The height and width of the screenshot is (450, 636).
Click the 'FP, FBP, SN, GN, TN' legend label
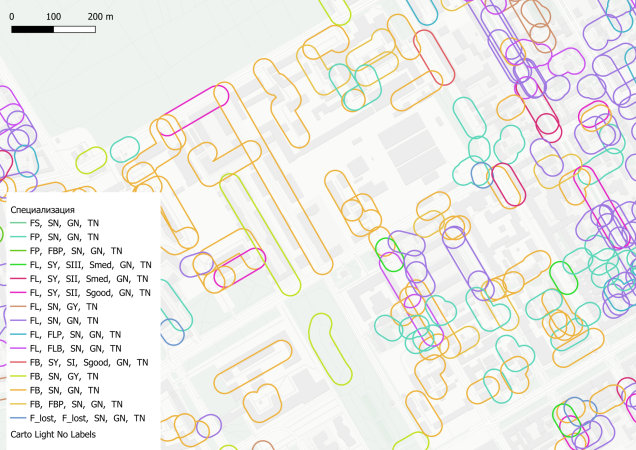76,251
